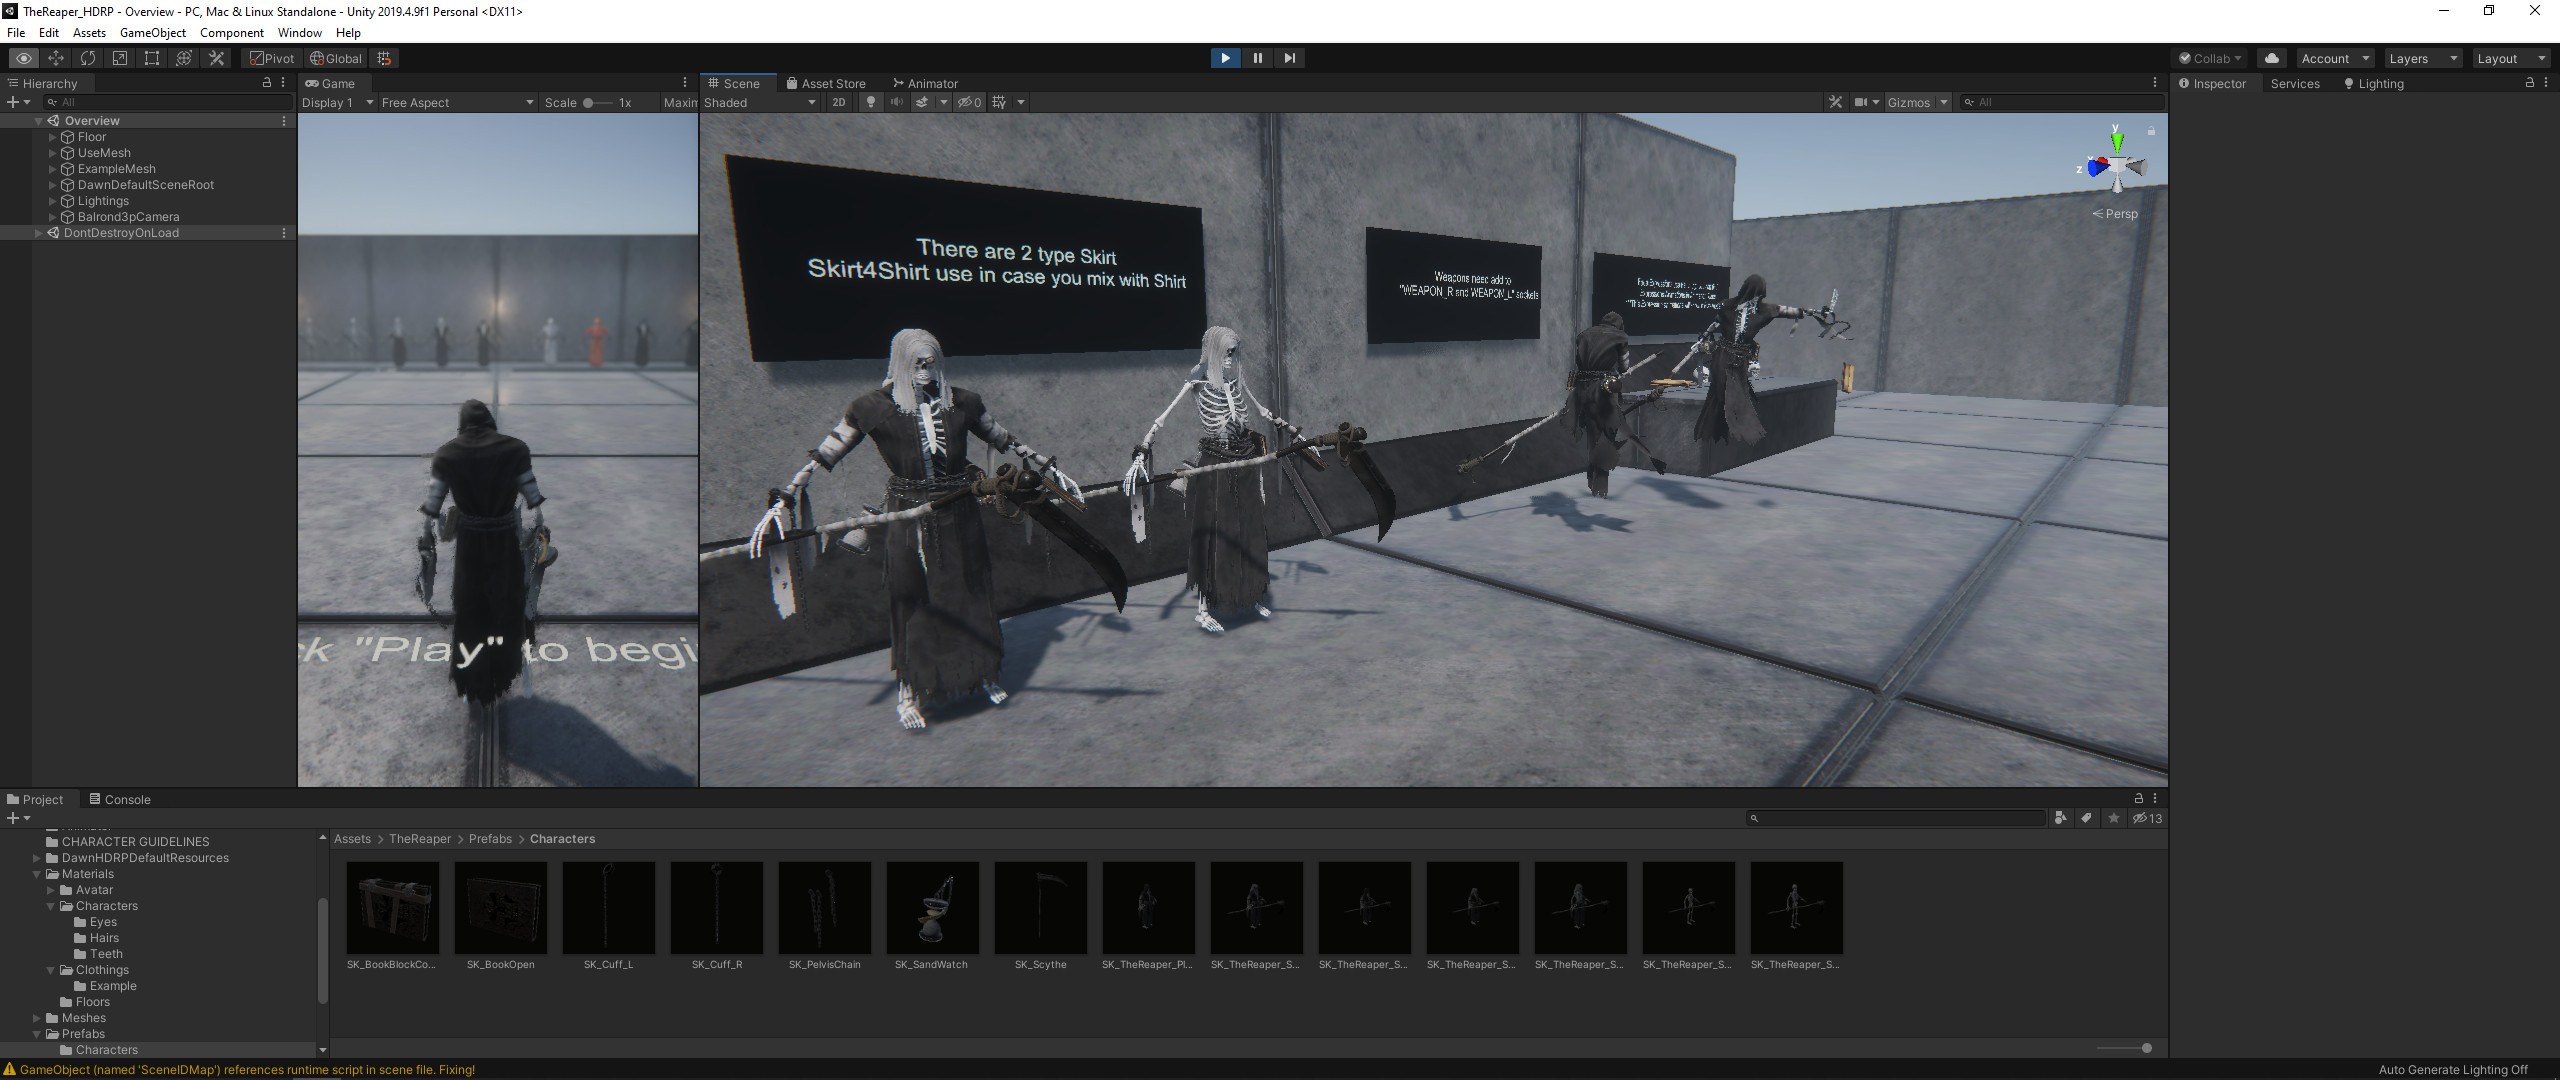Open Layout dropdown

point(2510,58)
